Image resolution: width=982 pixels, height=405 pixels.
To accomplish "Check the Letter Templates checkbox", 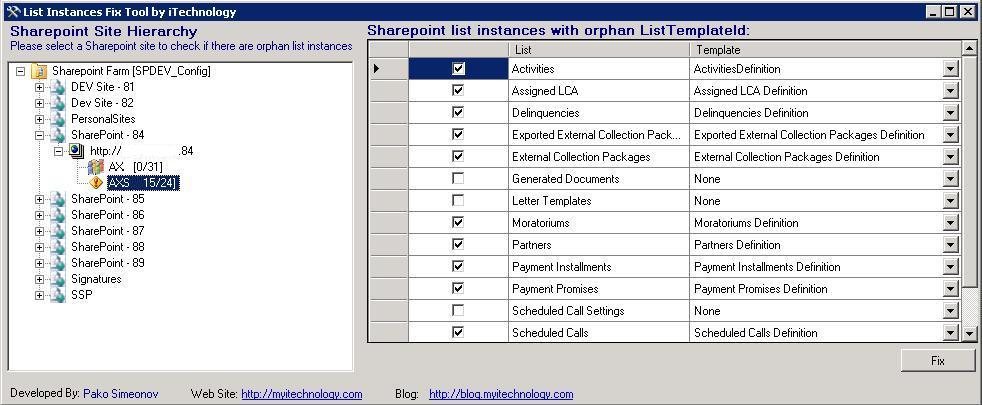I will 458,201.
